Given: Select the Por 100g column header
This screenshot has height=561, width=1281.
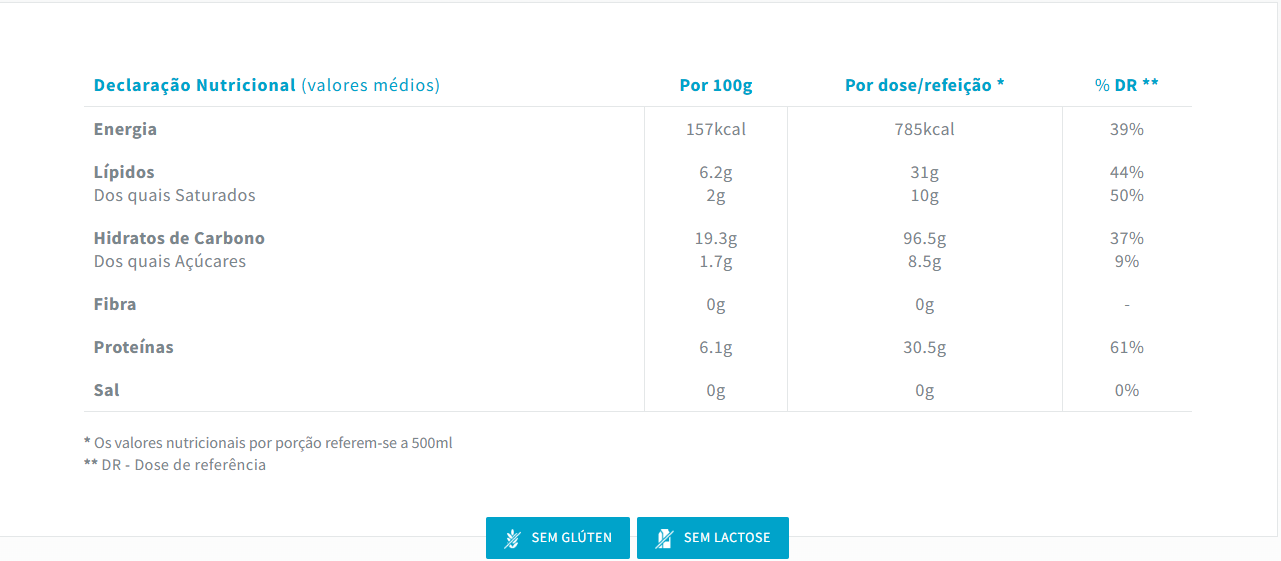Looking at the screenshot, I should [716, 85].
